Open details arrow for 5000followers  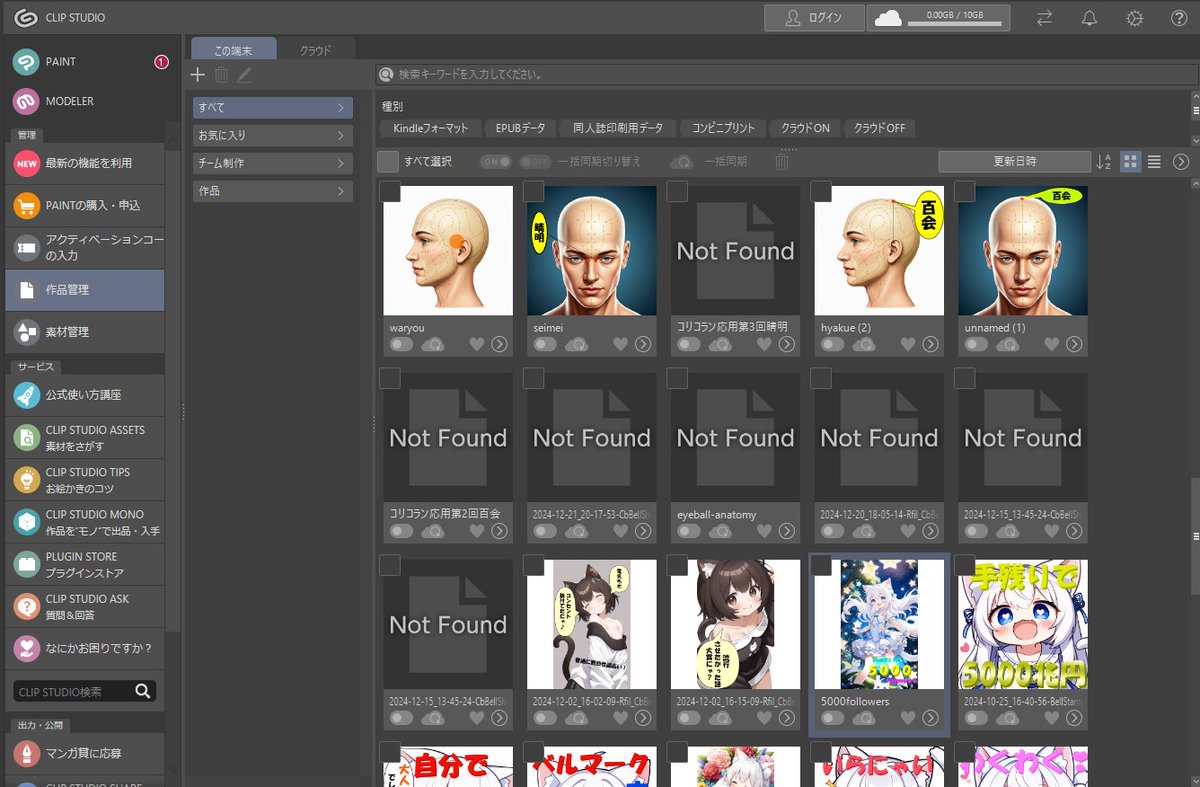coord(930,718)
